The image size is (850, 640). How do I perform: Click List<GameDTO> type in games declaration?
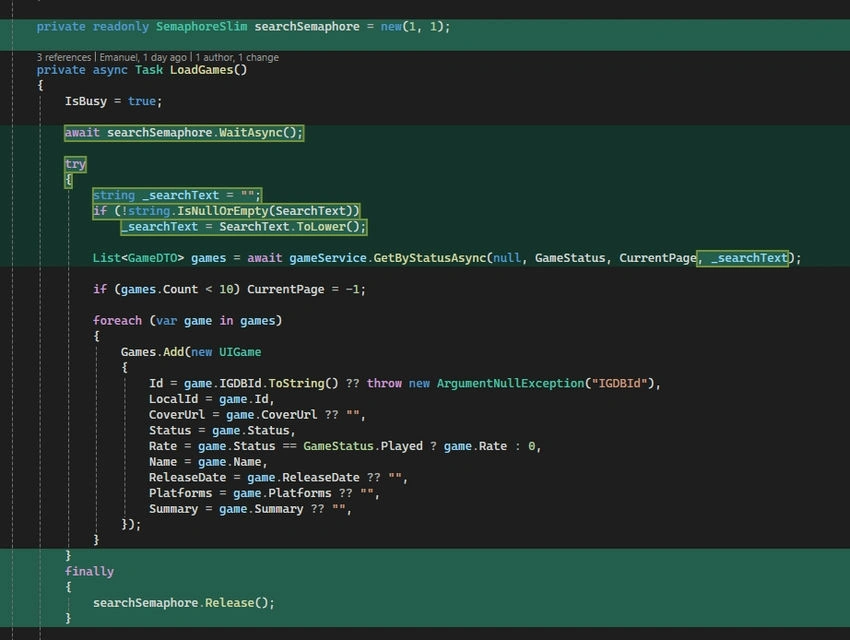[x=138, y=258]
